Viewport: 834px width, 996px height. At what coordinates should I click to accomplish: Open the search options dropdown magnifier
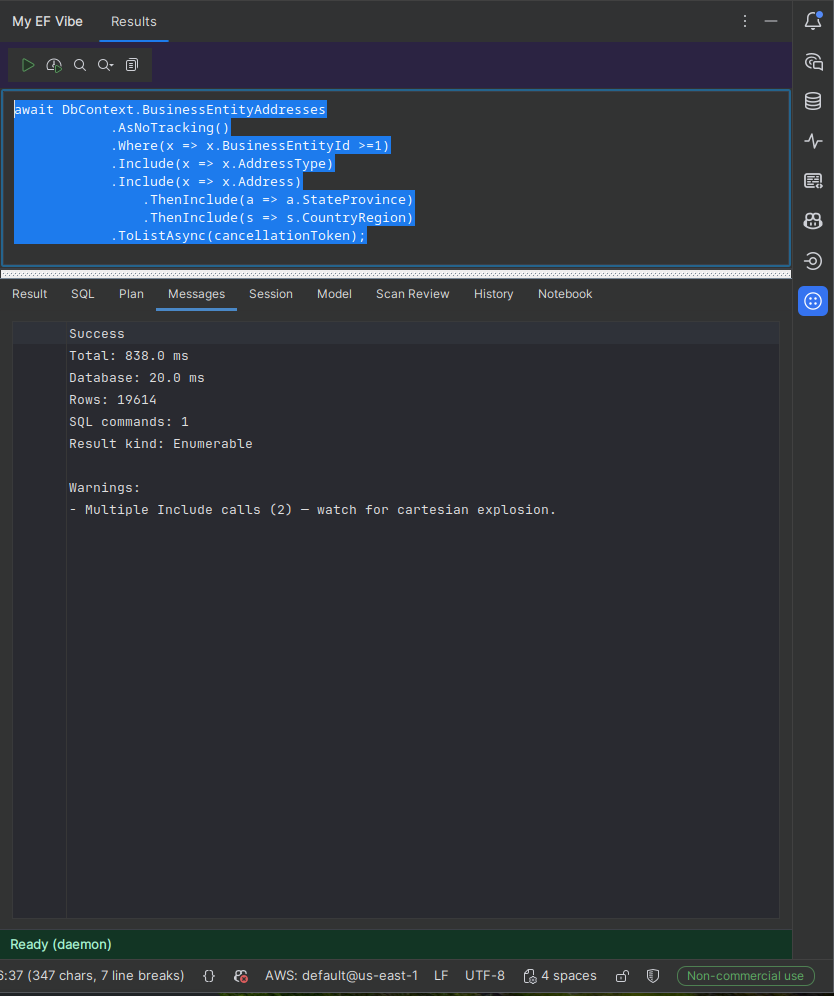pos(105,65)
